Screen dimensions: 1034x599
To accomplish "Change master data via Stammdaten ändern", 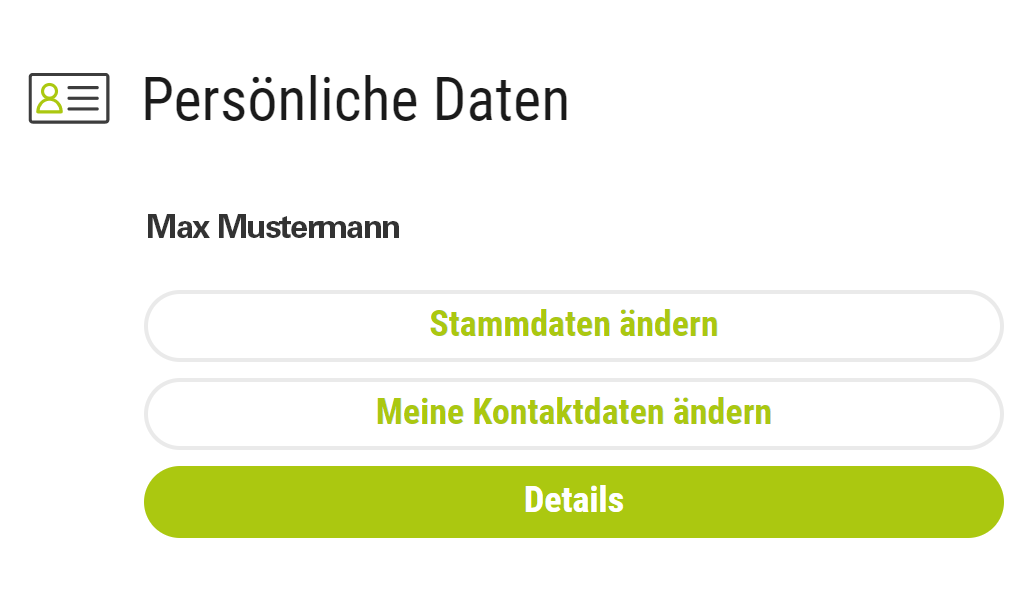I will pyautogui.click(x=573, y=325).
